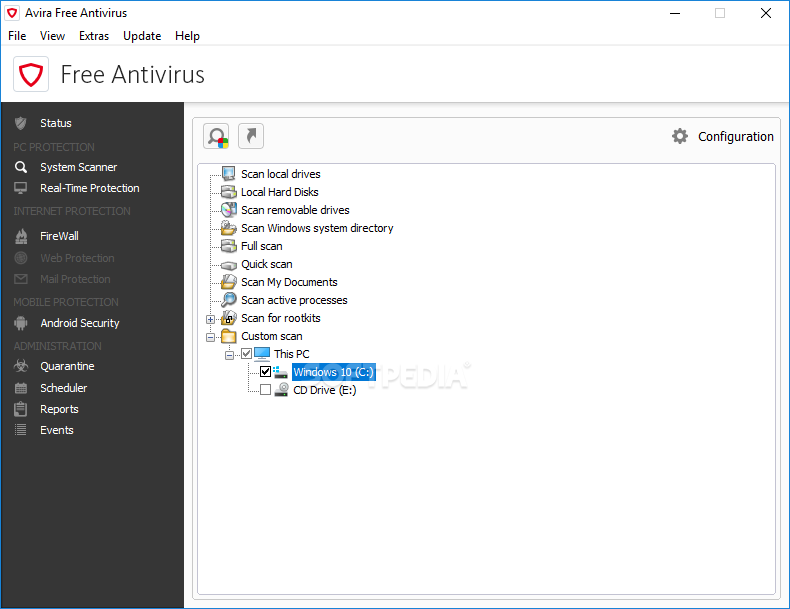This screenshot has width=790, height=609.
Task: Select Scan removable drives profile text
Action: click(x=295, y=210)
